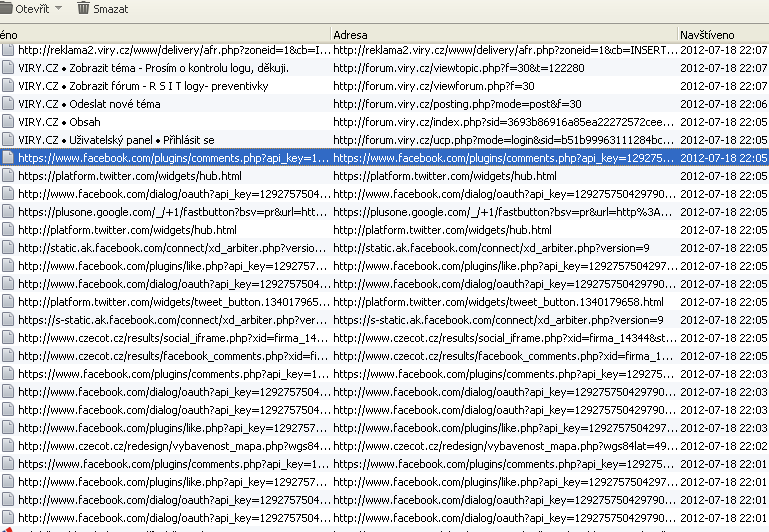Sort by the Navštíveno column header
The width and height of the screenshot is (769, 532).
(707, 35)
